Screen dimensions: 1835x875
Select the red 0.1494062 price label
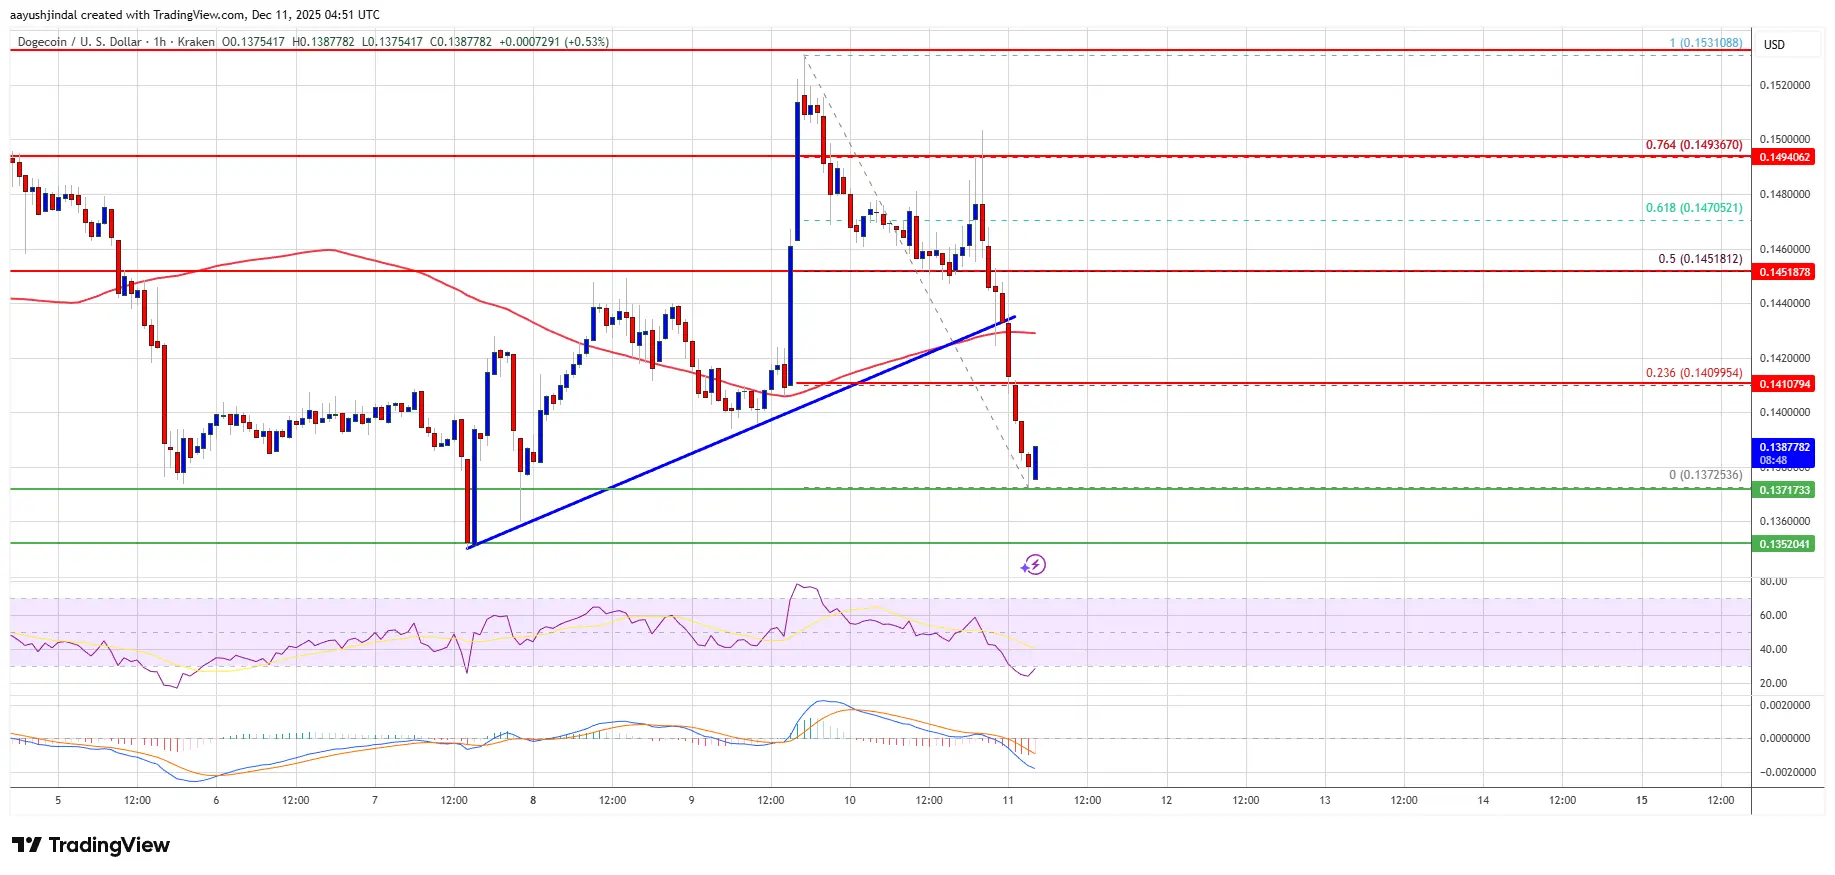(x=1785, y=157)
